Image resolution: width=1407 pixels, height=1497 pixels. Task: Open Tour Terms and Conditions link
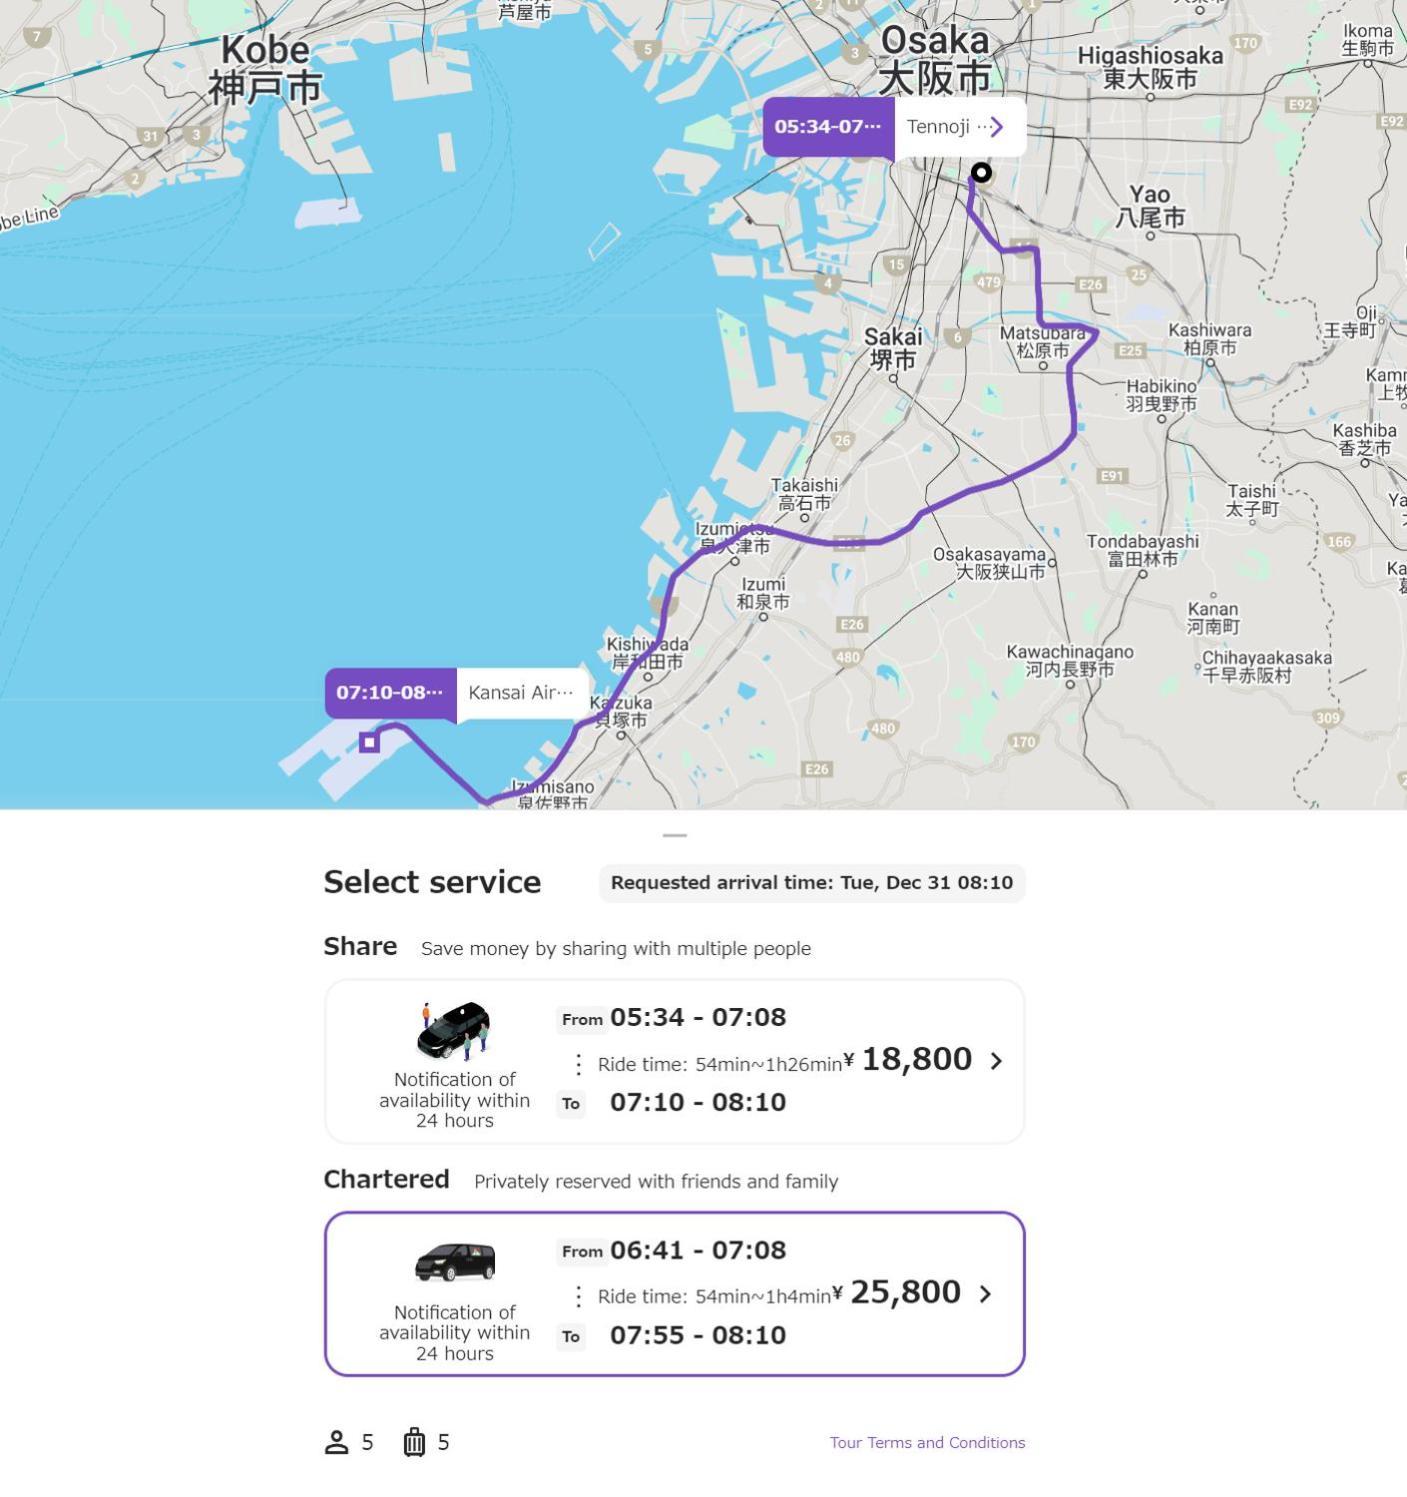(926, 1442)
